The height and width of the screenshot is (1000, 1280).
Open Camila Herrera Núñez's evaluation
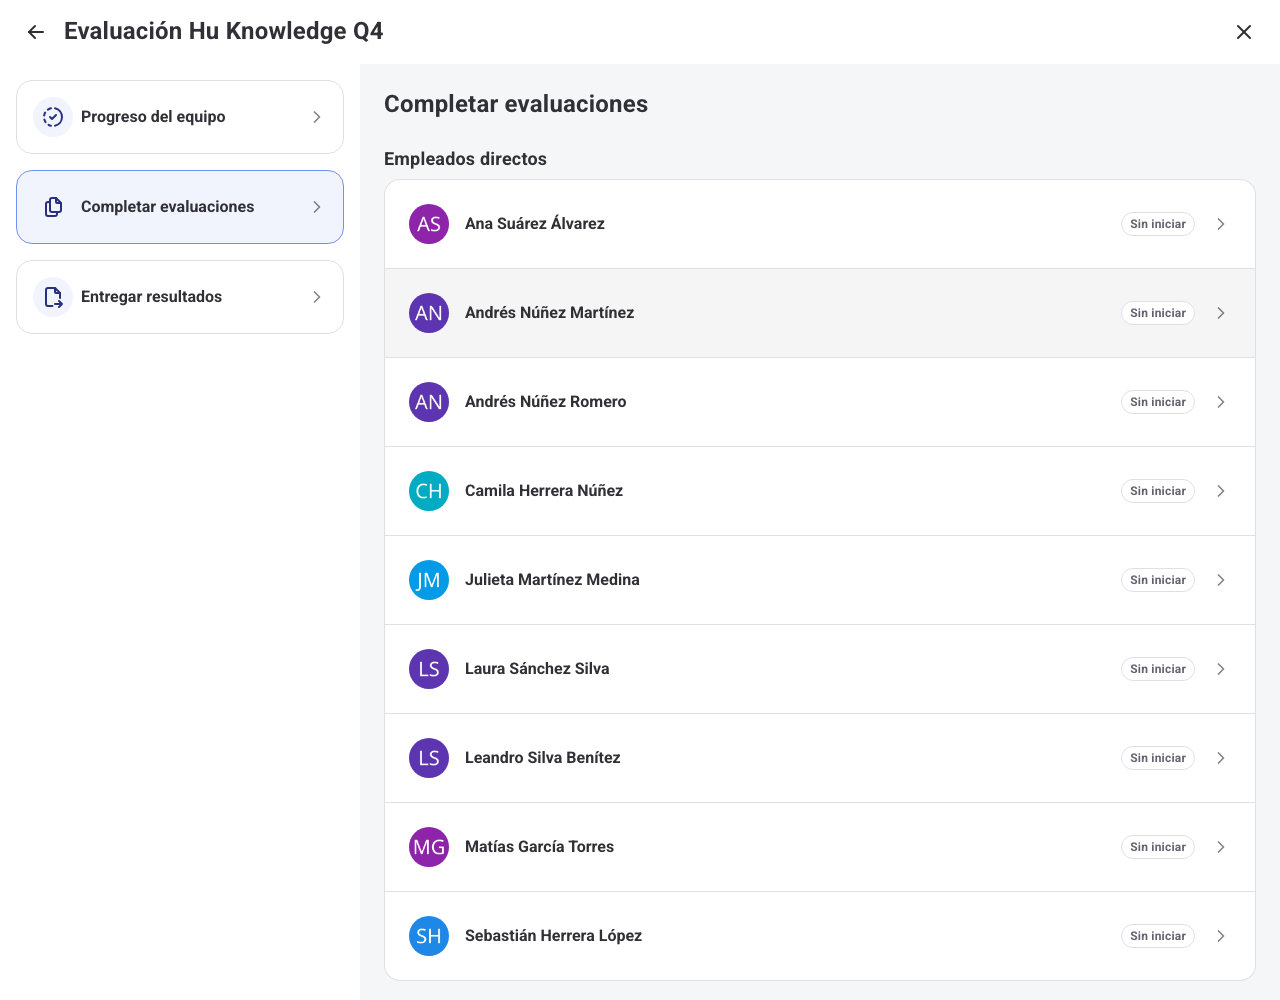coord(820,491)
